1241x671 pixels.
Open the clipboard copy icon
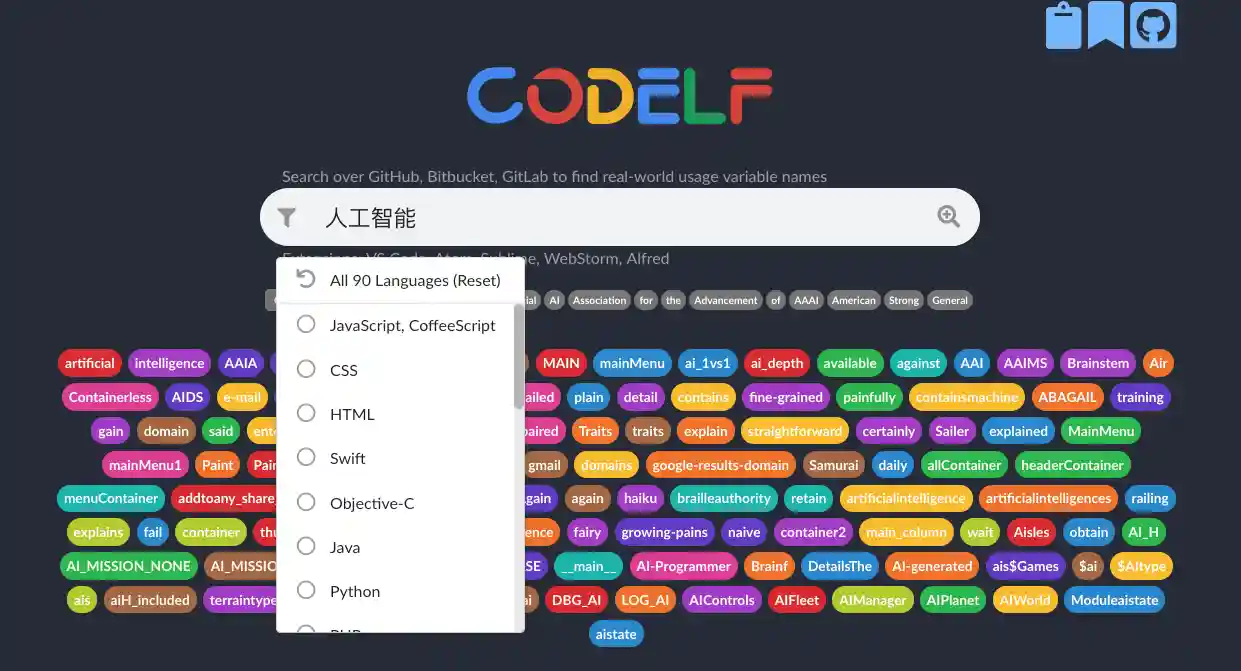pyautogui.click(x=1064, y=25)
